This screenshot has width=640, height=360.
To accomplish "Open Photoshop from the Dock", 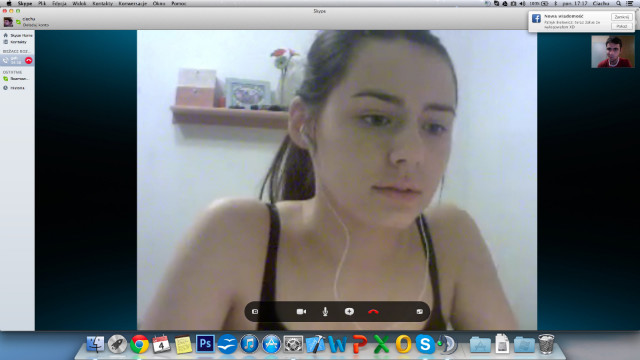I will coord(205,344).
